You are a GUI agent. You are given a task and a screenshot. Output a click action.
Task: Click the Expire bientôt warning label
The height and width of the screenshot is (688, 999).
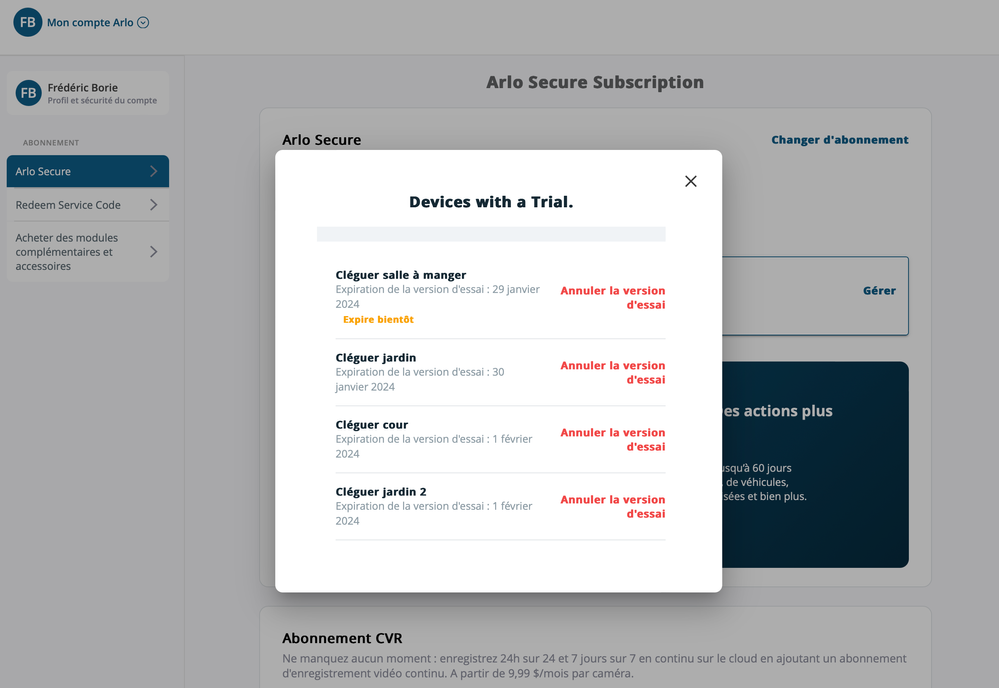(x=378, y=320)
